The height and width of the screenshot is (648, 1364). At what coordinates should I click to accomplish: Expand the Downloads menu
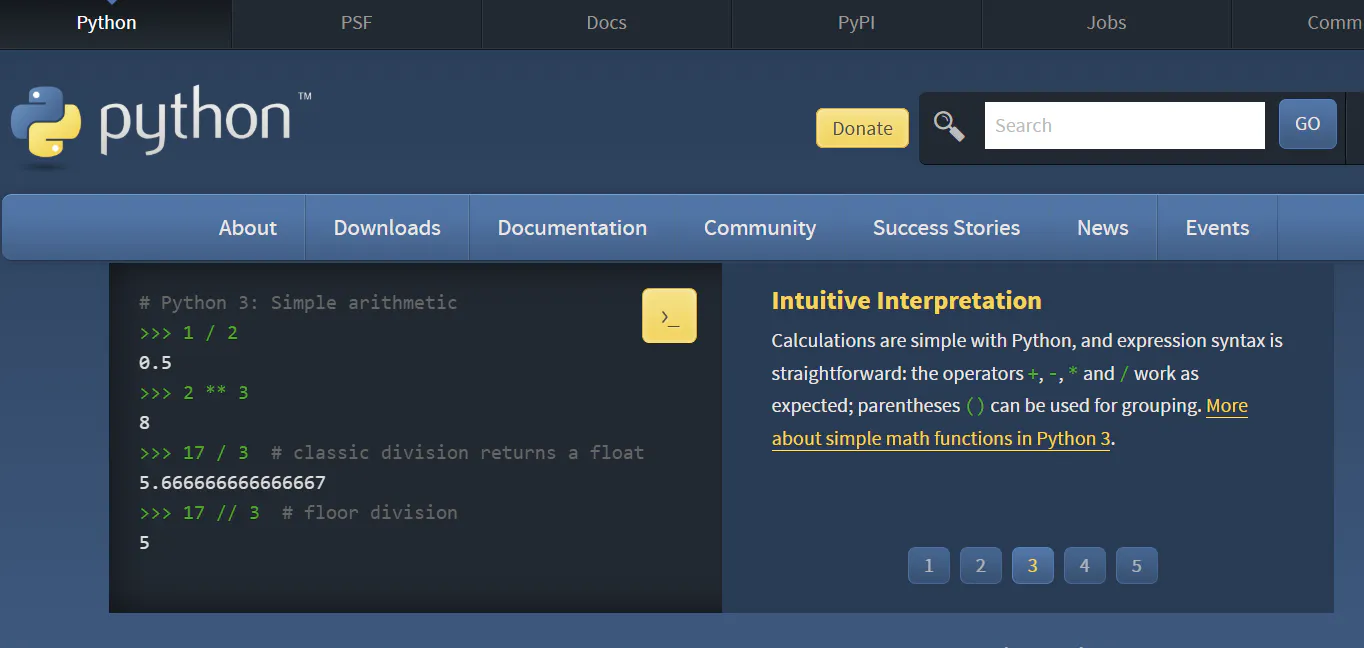coord(387,228)
